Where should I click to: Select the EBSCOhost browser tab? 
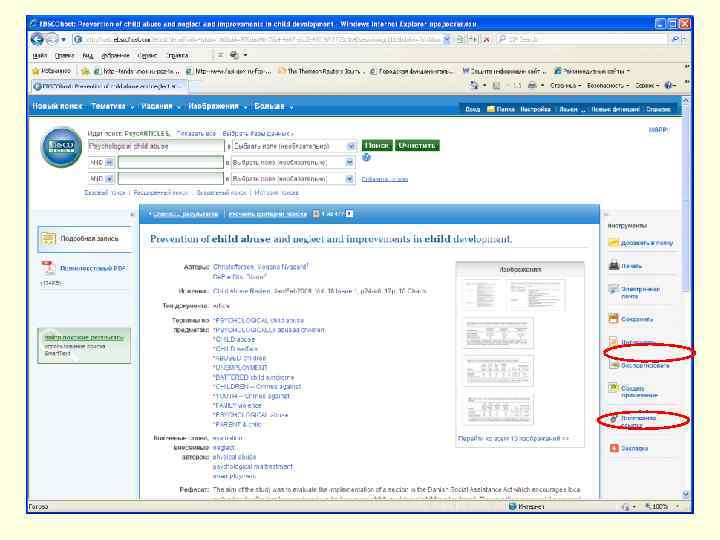tap(109, 86)
